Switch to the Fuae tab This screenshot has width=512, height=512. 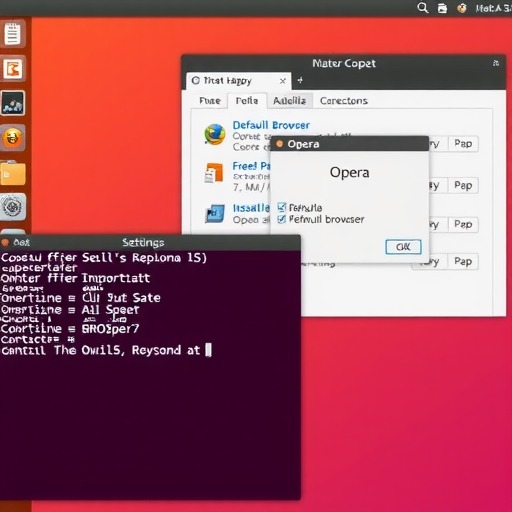pyautogui.click(x=210, y=101)
